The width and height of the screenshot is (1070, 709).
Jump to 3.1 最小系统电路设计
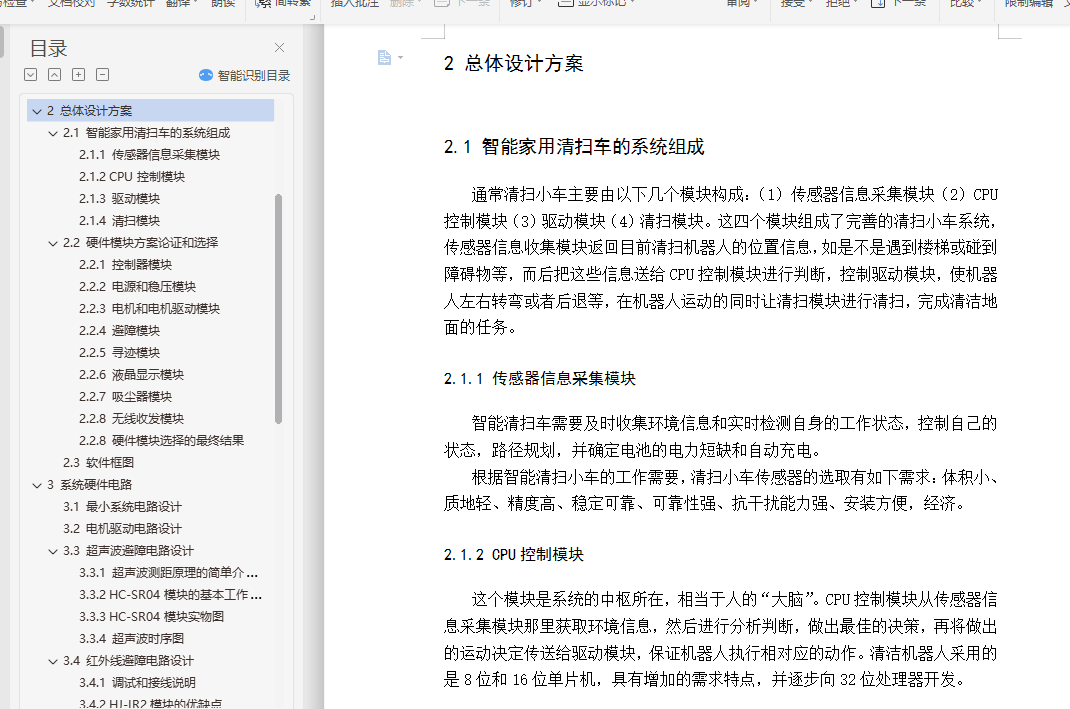click(x=122, y=506)
